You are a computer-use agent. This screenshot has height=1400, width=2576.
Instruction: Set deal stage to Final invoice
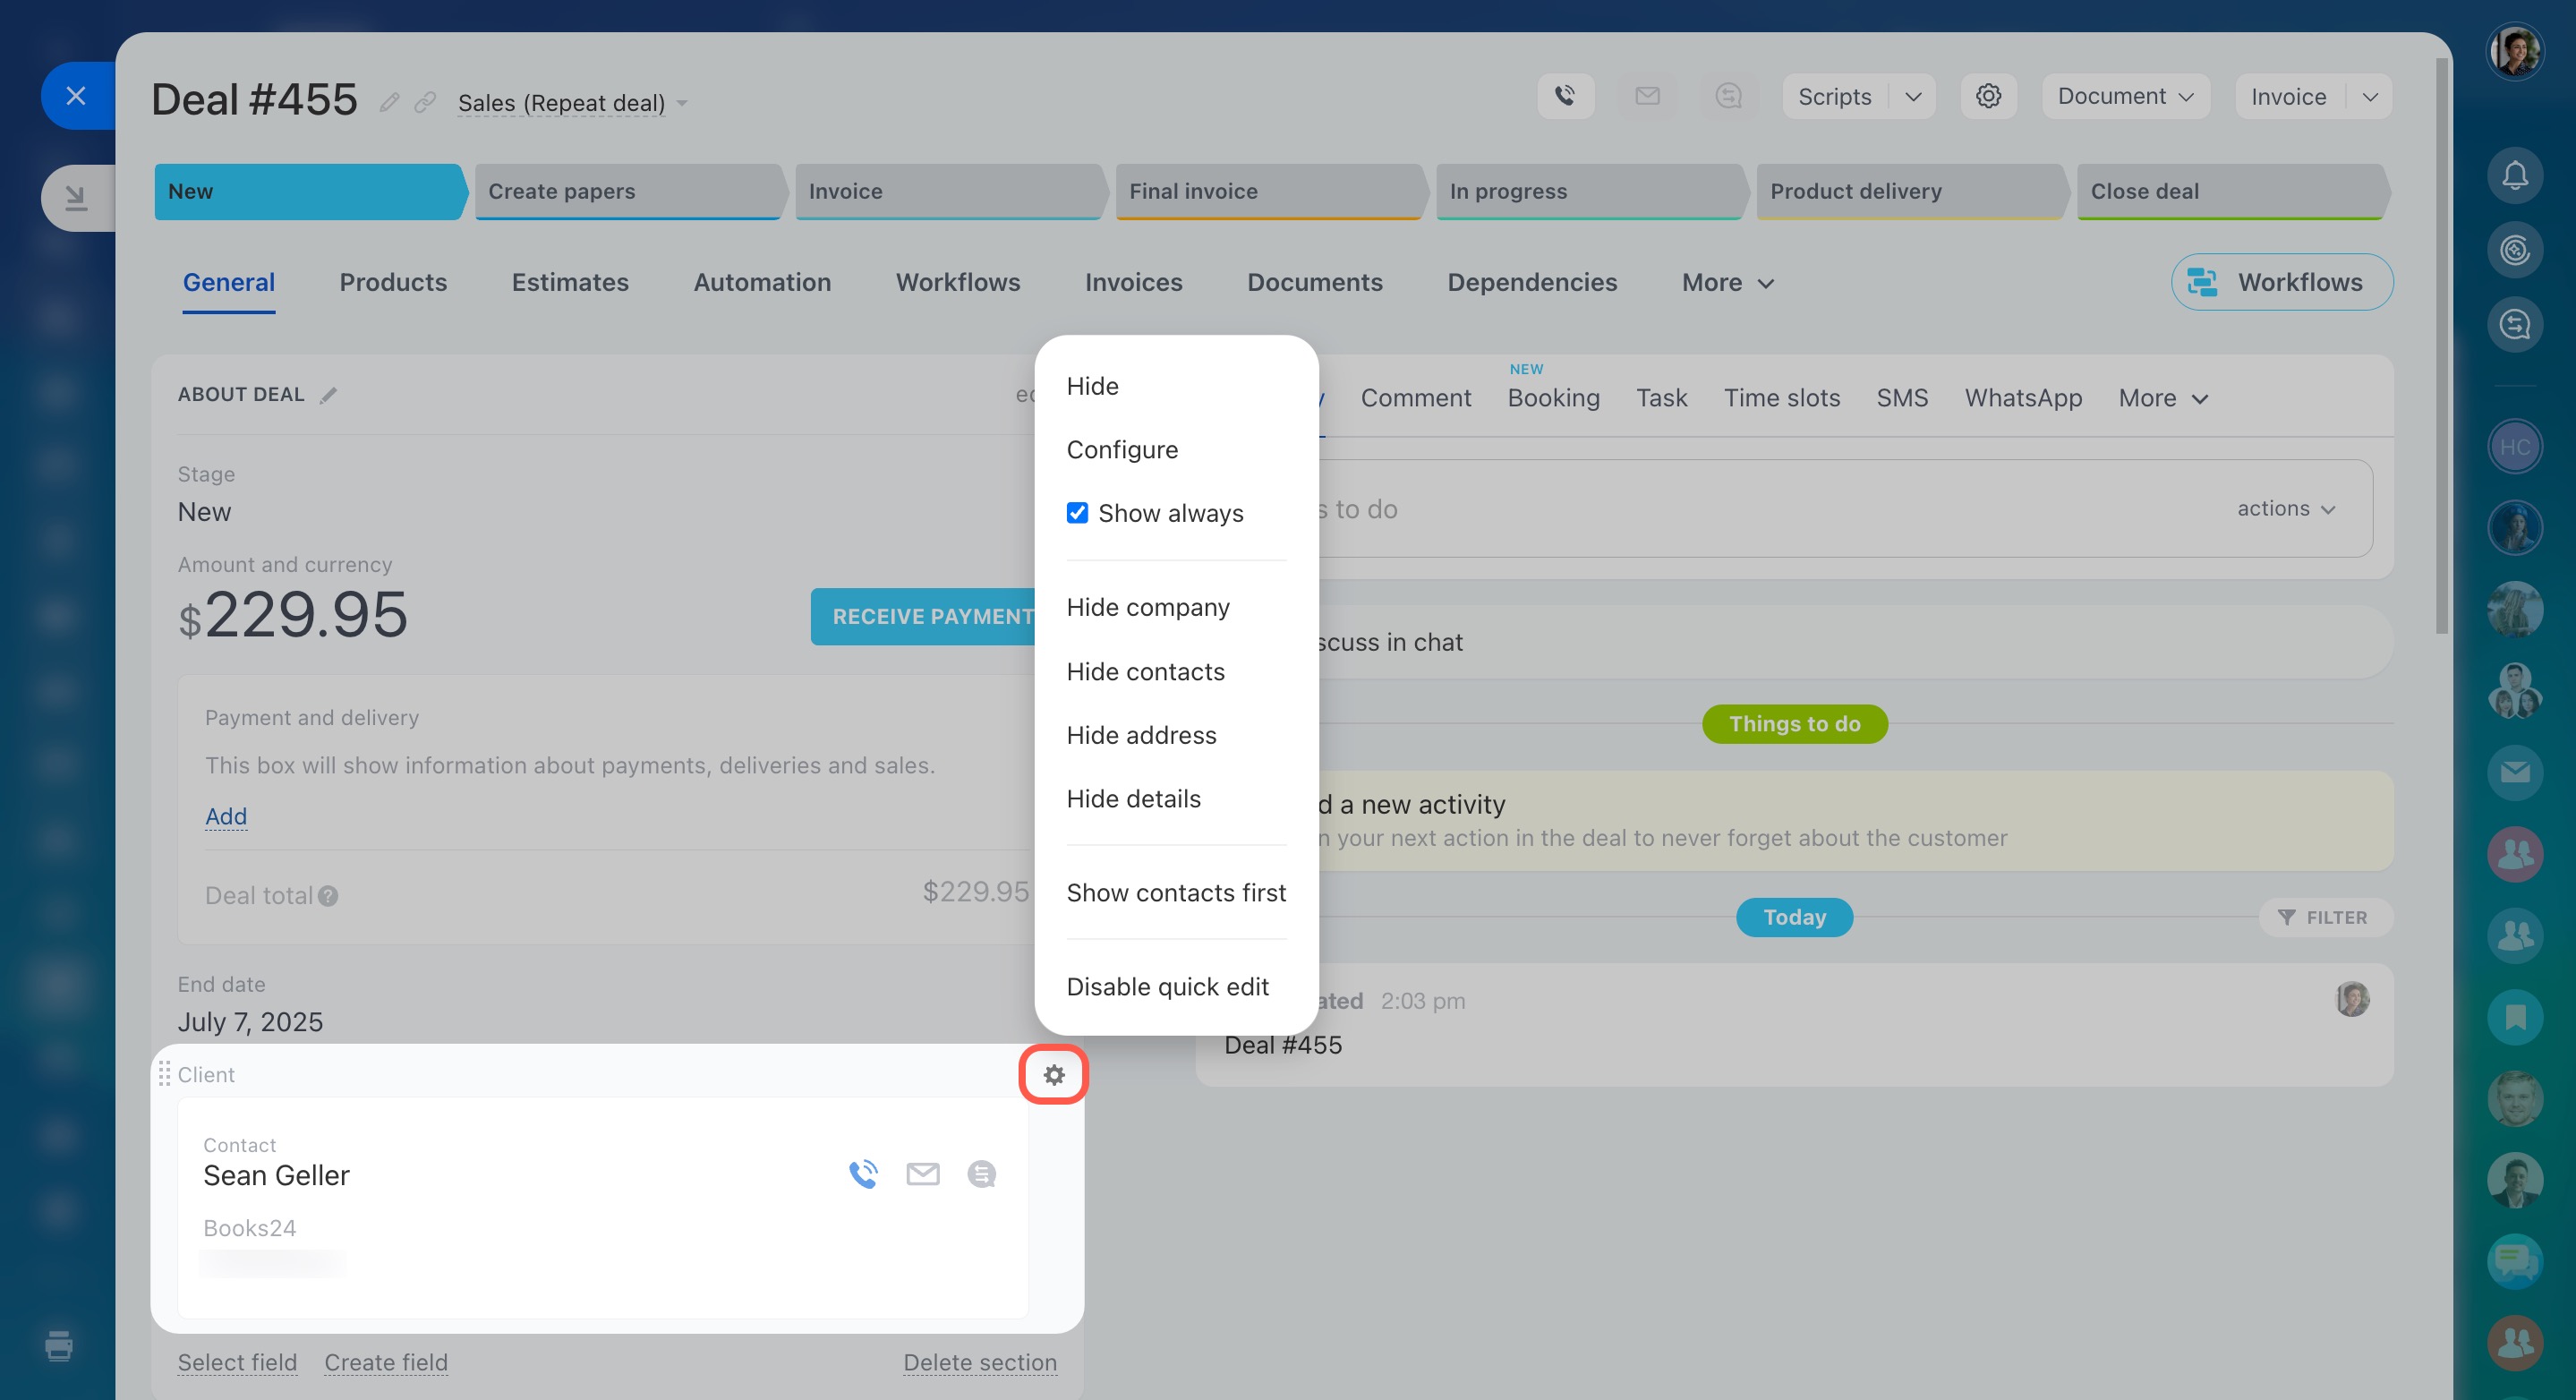(1266, 191)
